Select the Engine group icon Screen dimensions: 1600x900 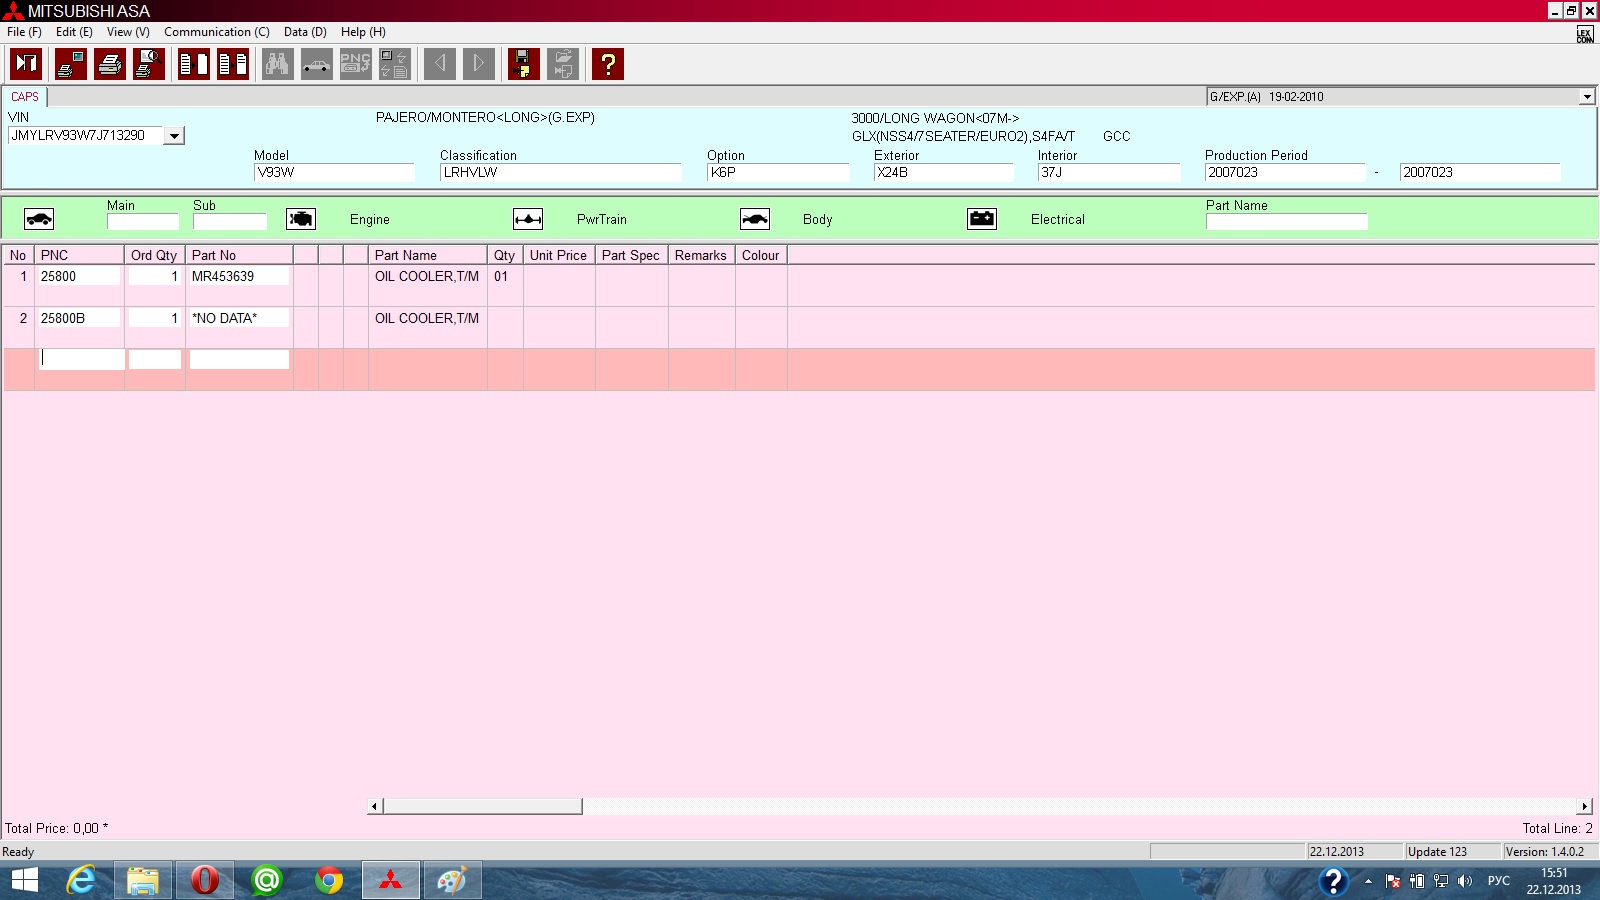[x=301, y=219]
